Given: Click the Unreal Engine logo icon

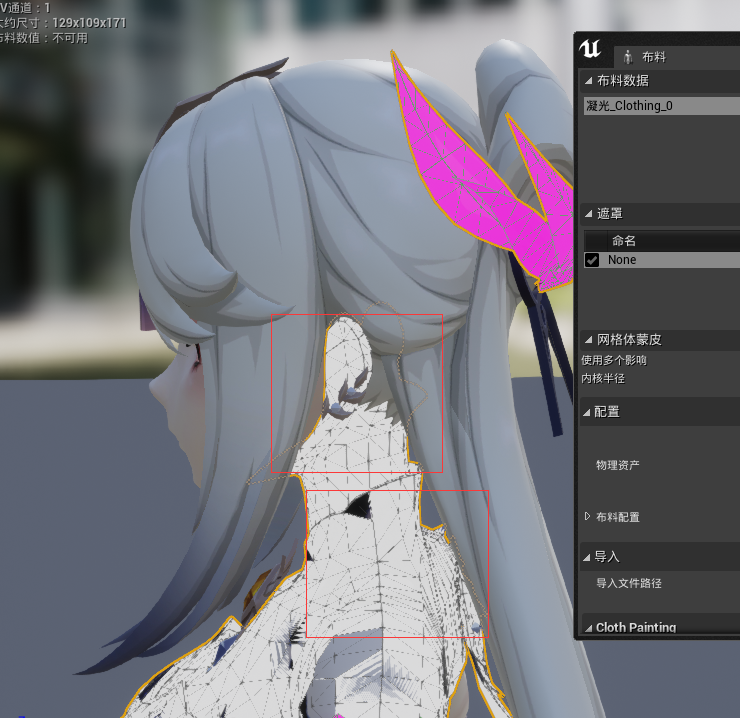Looking at the screenshot, I should [590, 49].
